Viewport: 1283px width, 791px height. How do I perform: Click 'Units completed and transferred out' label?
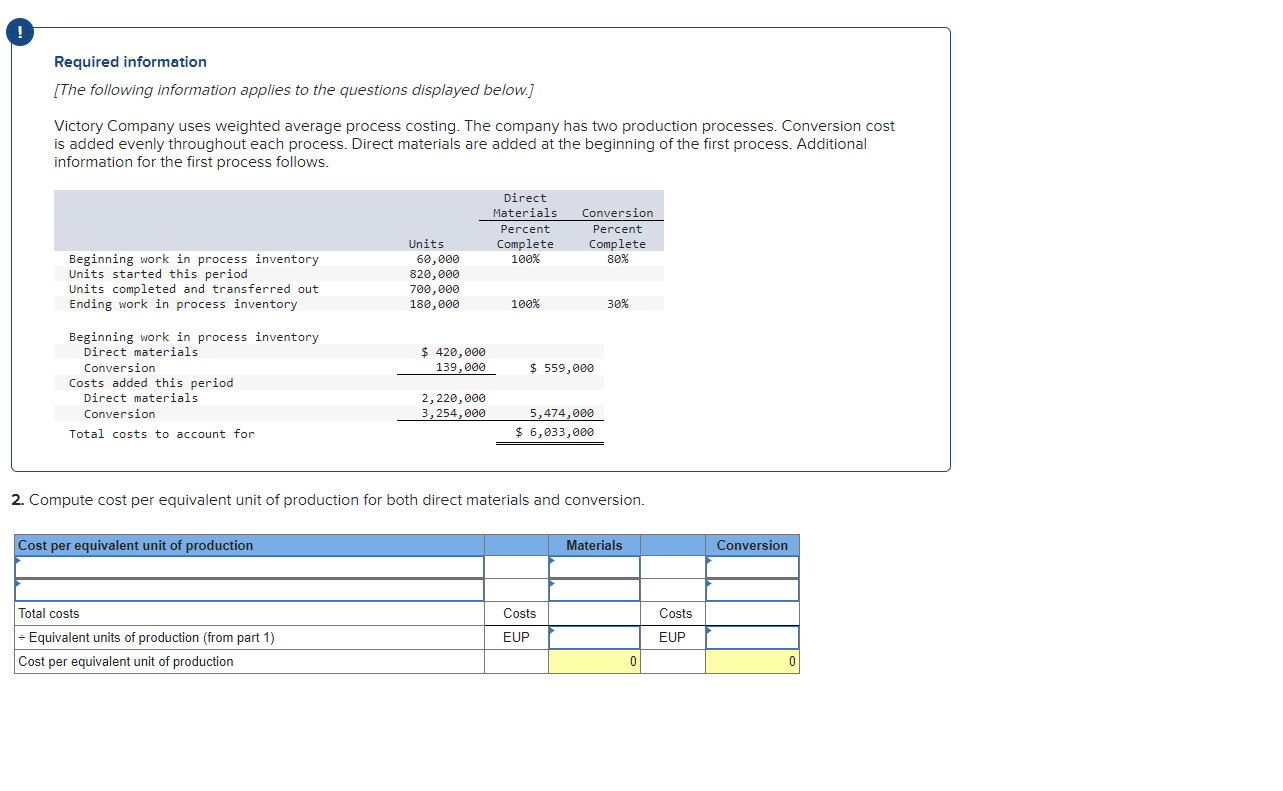click(194, 289)
